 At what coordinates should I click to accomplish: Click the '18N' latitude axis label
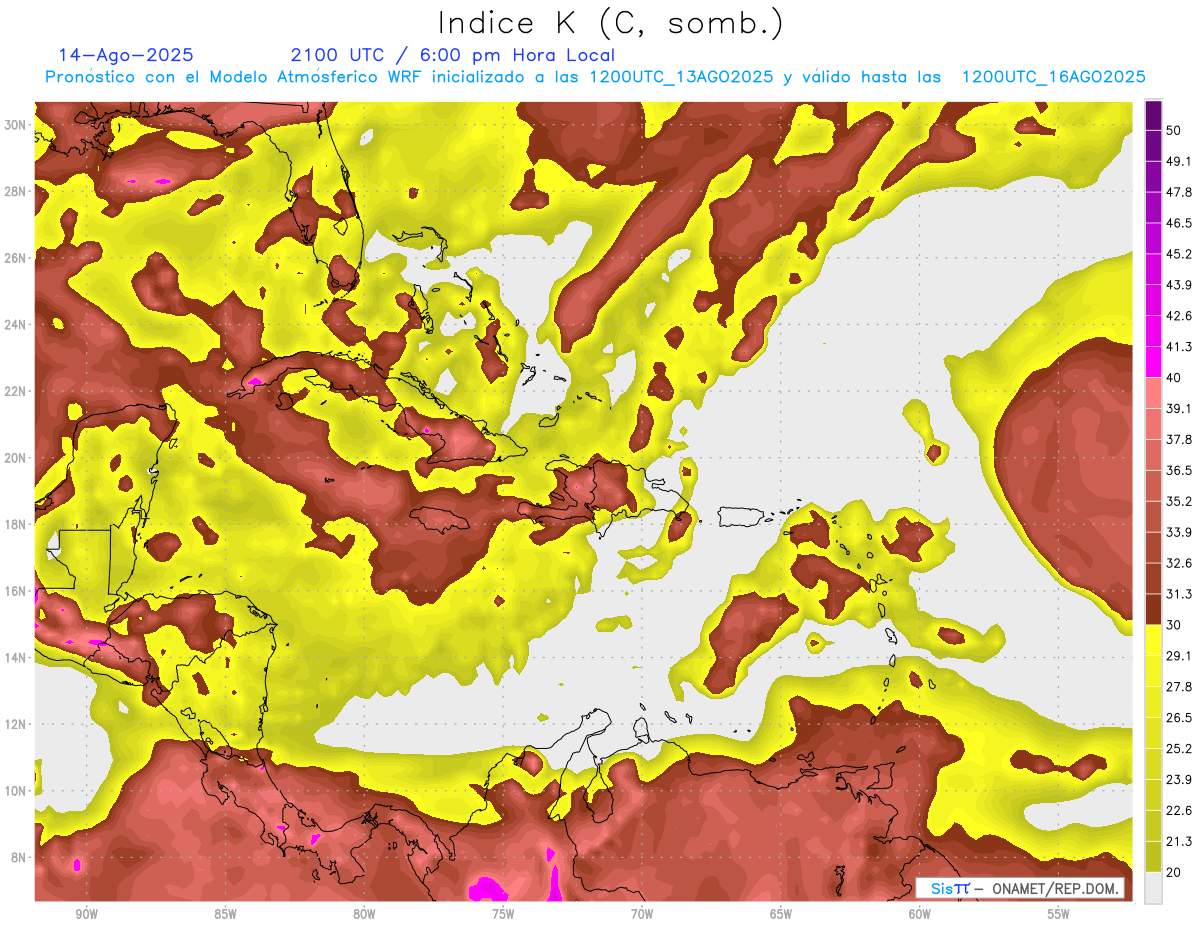coord(17,524)
